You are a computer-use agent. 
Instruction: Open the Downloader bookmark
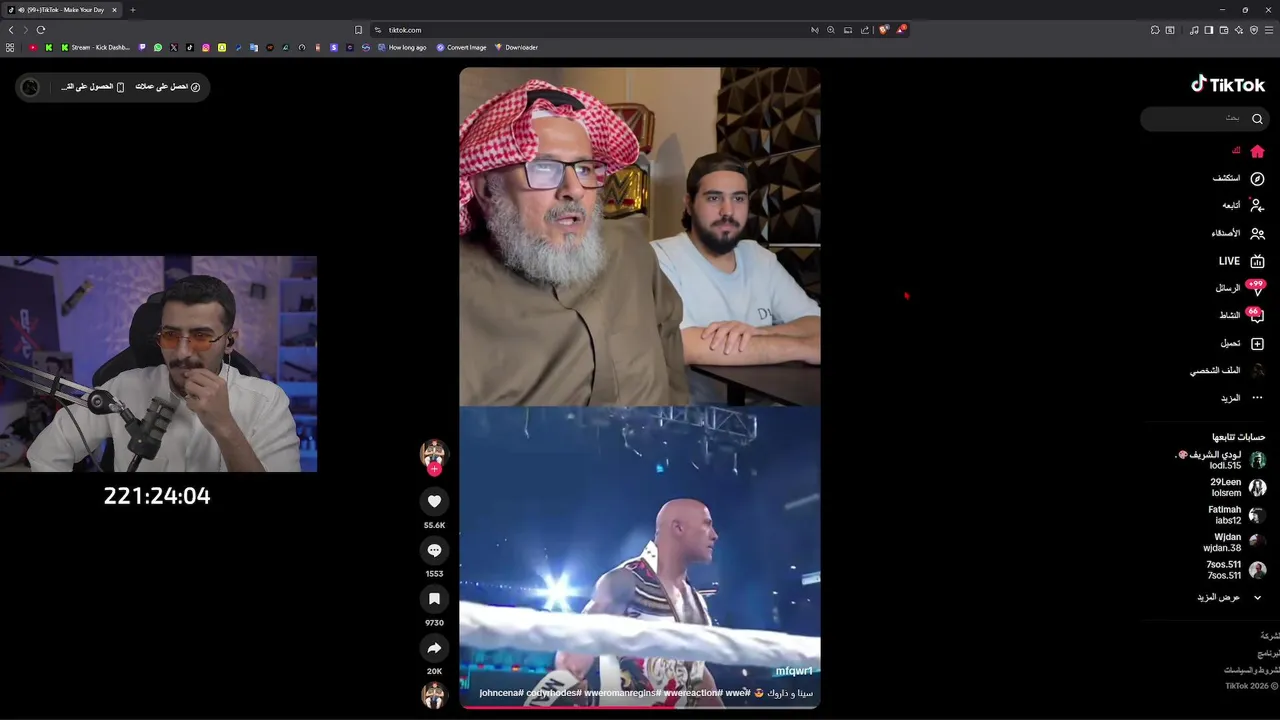(x=516, y=47)
